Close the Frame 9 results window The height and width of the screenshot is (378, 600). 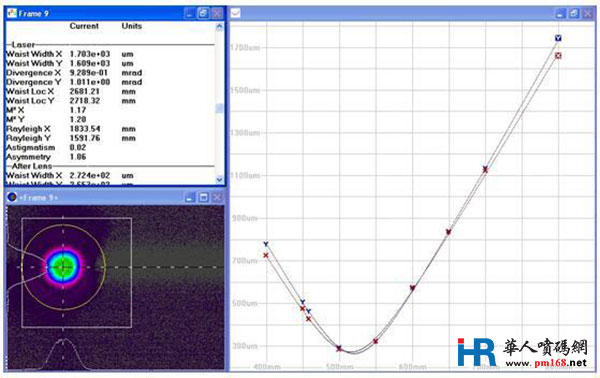(217, 13)
